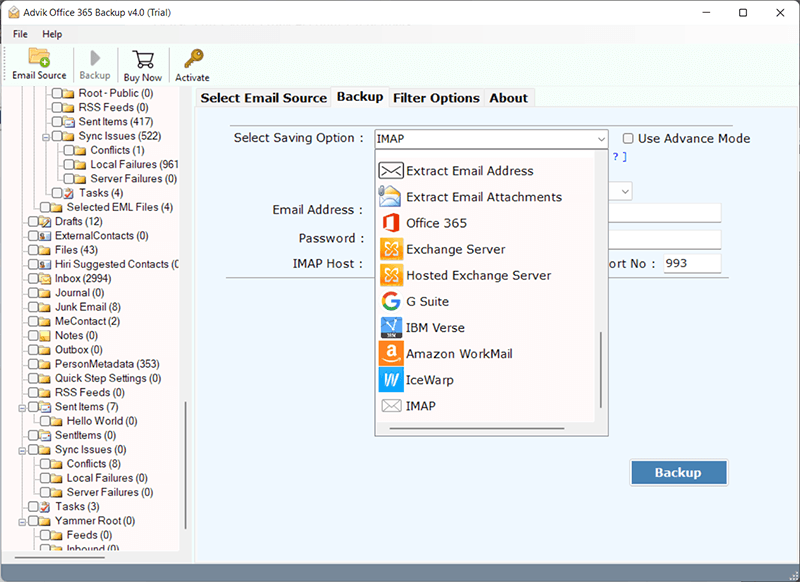Enable the Use Advance Mode checkbox
Viewport: 800px width, 582px height.
tap(628, 138)
